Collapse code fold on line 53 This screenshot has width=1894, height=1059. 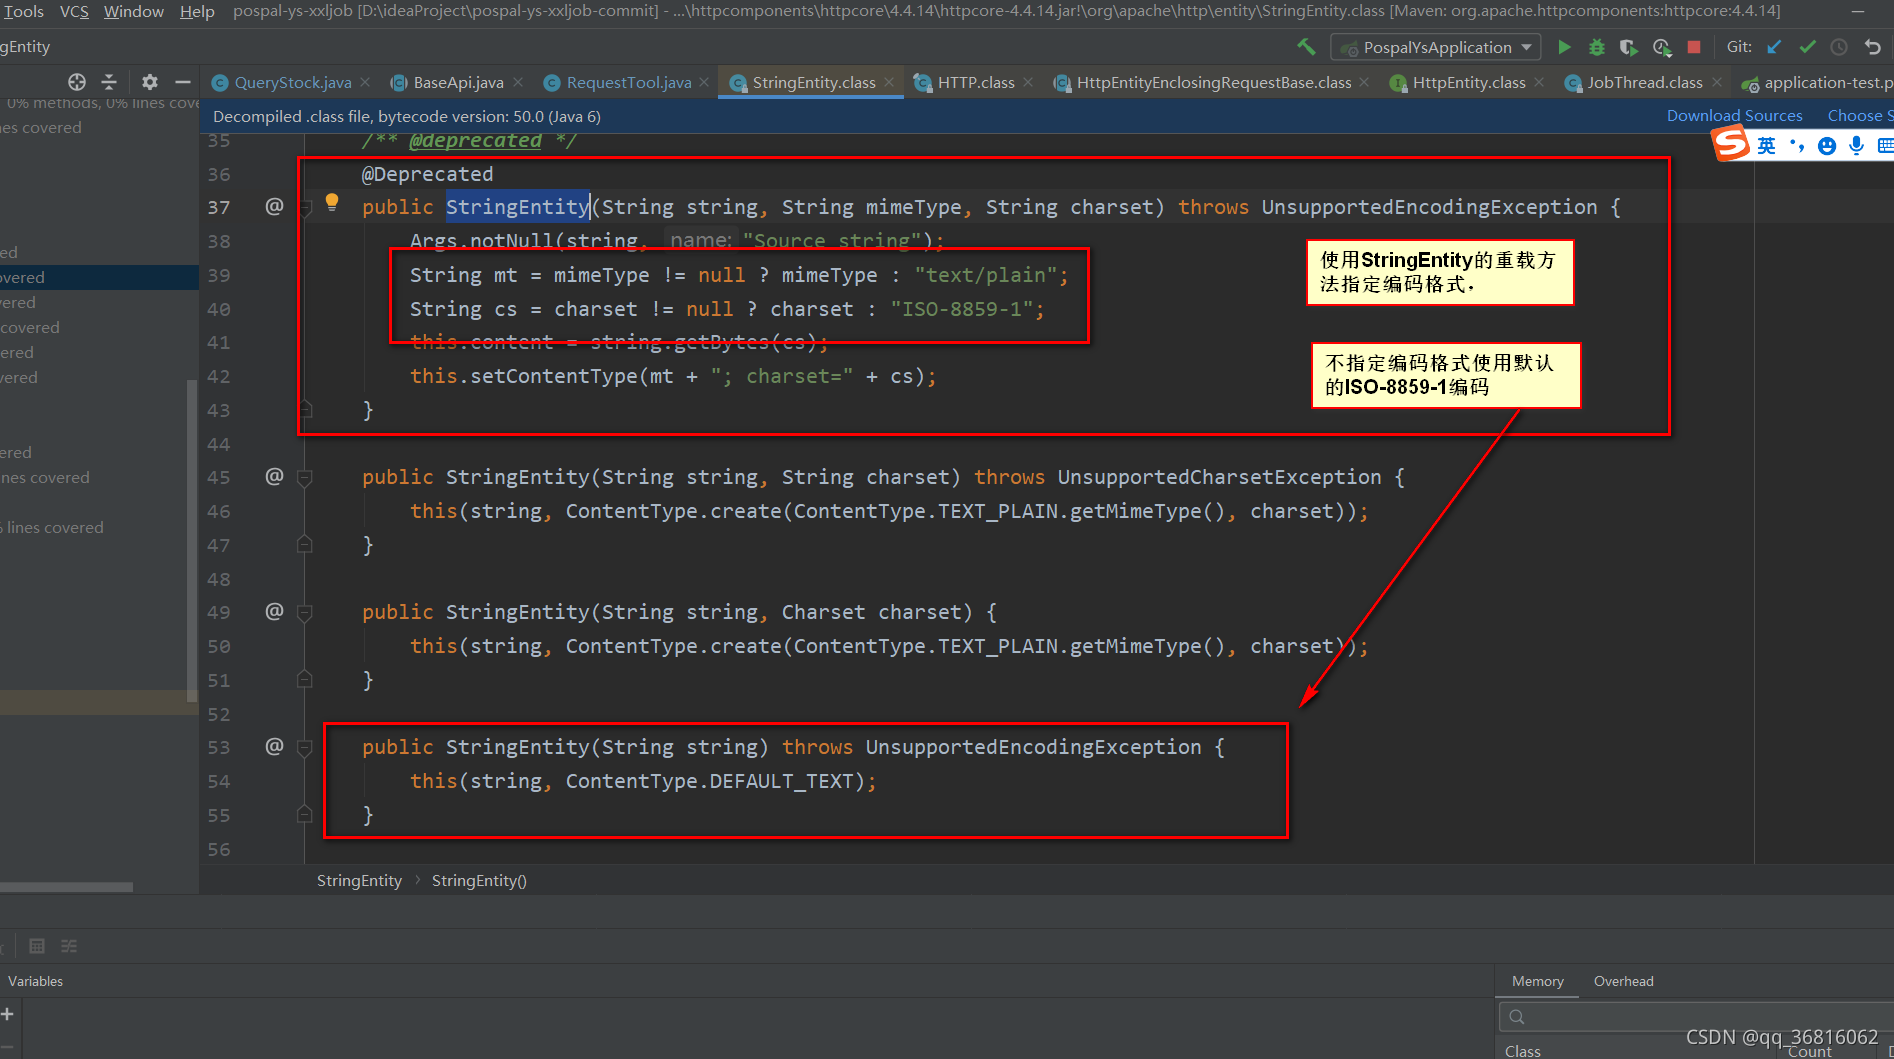305,748
